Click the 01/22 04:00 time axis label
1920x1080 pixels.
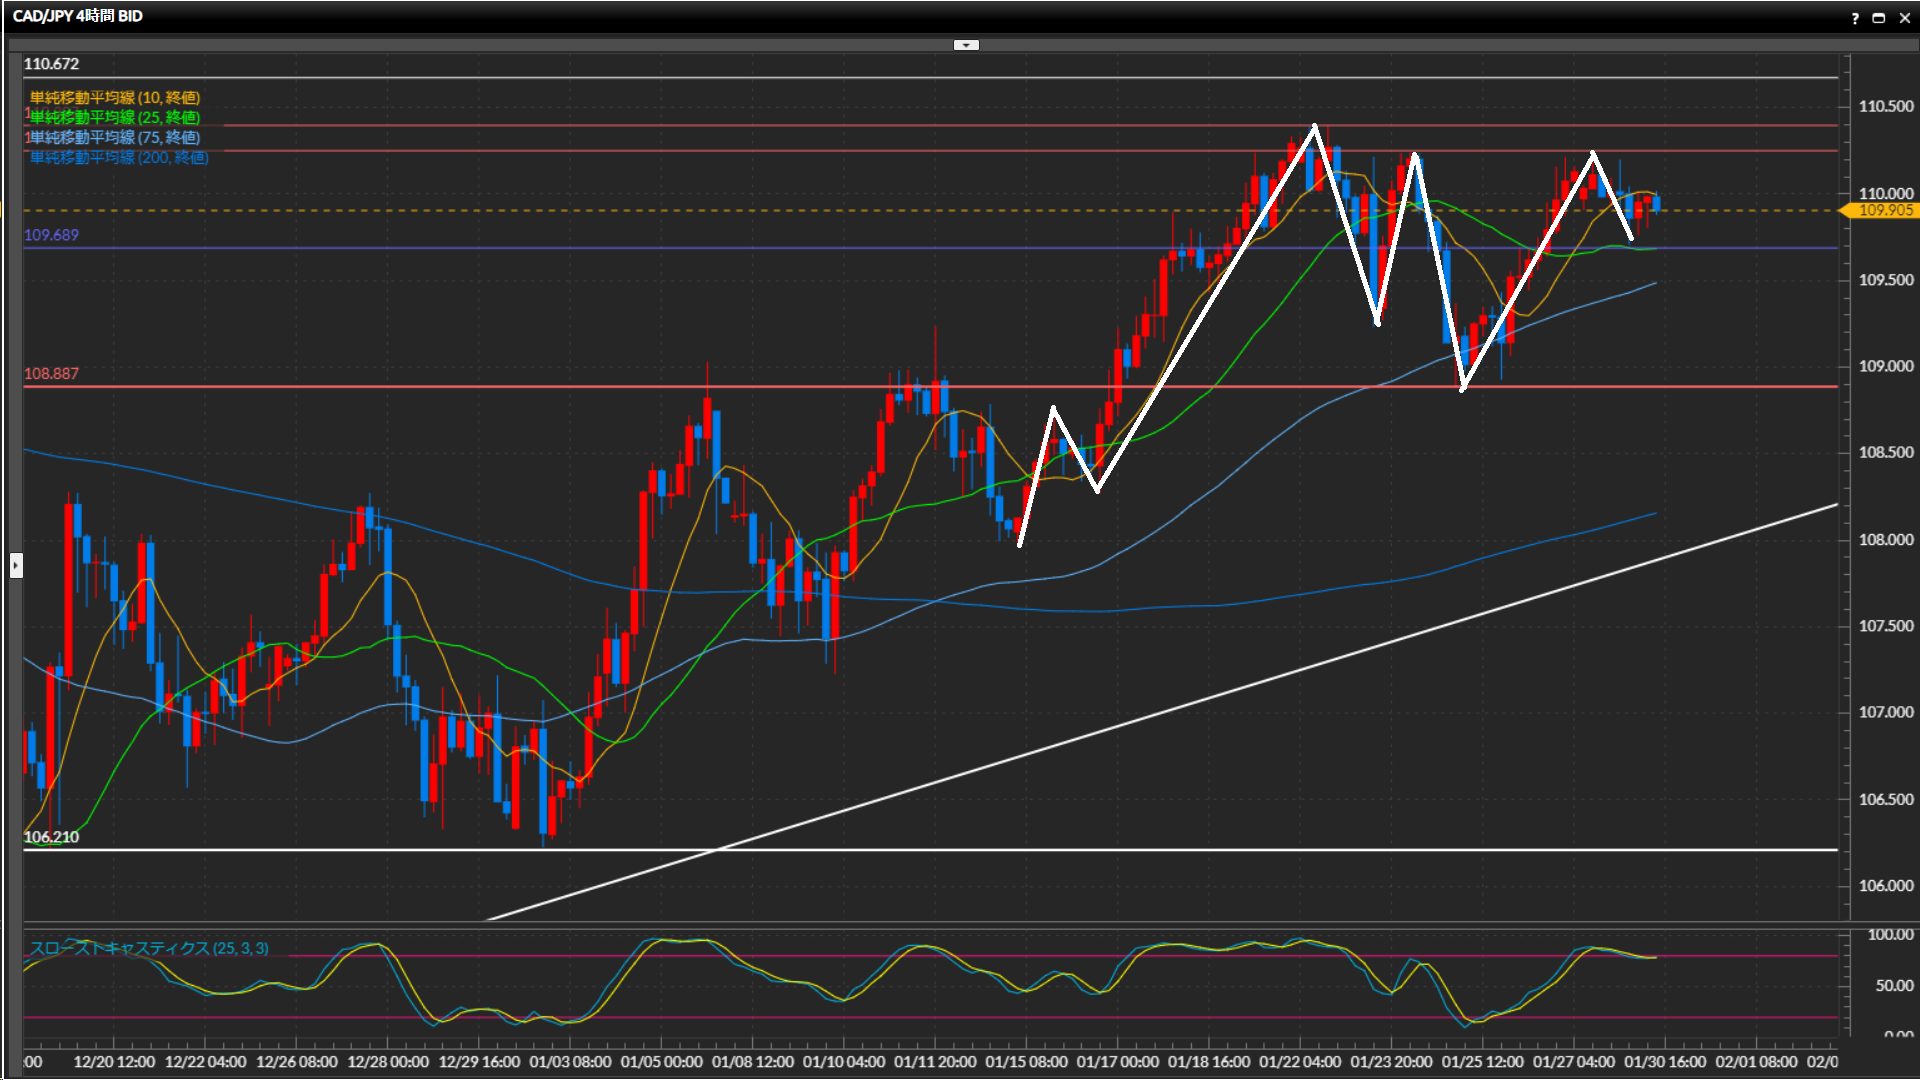[x=1300, y=1061]
